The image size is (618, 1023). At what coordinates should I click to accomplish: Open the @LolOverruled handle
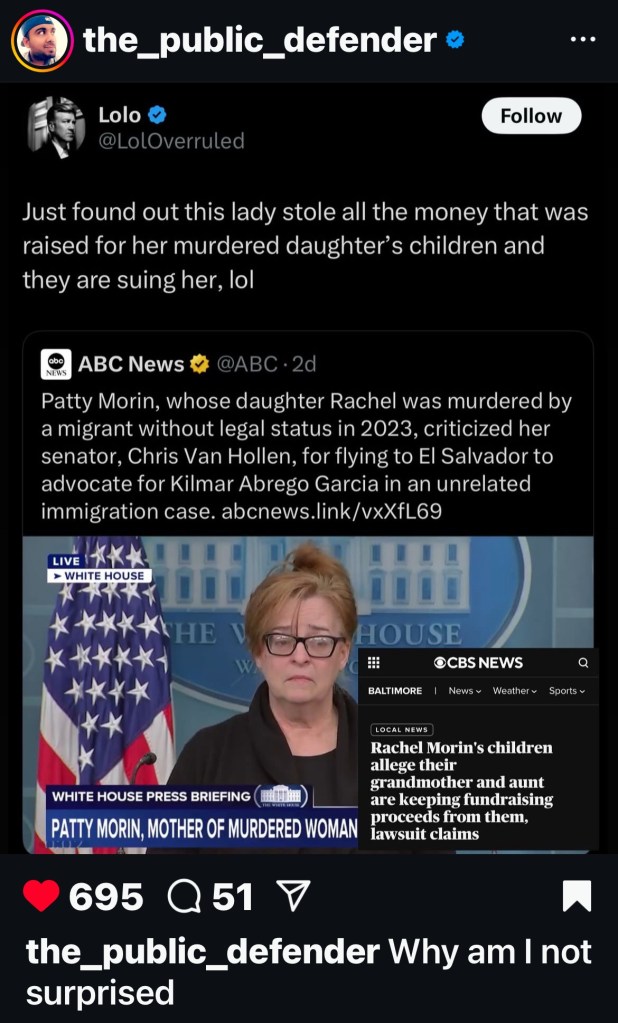171,141
